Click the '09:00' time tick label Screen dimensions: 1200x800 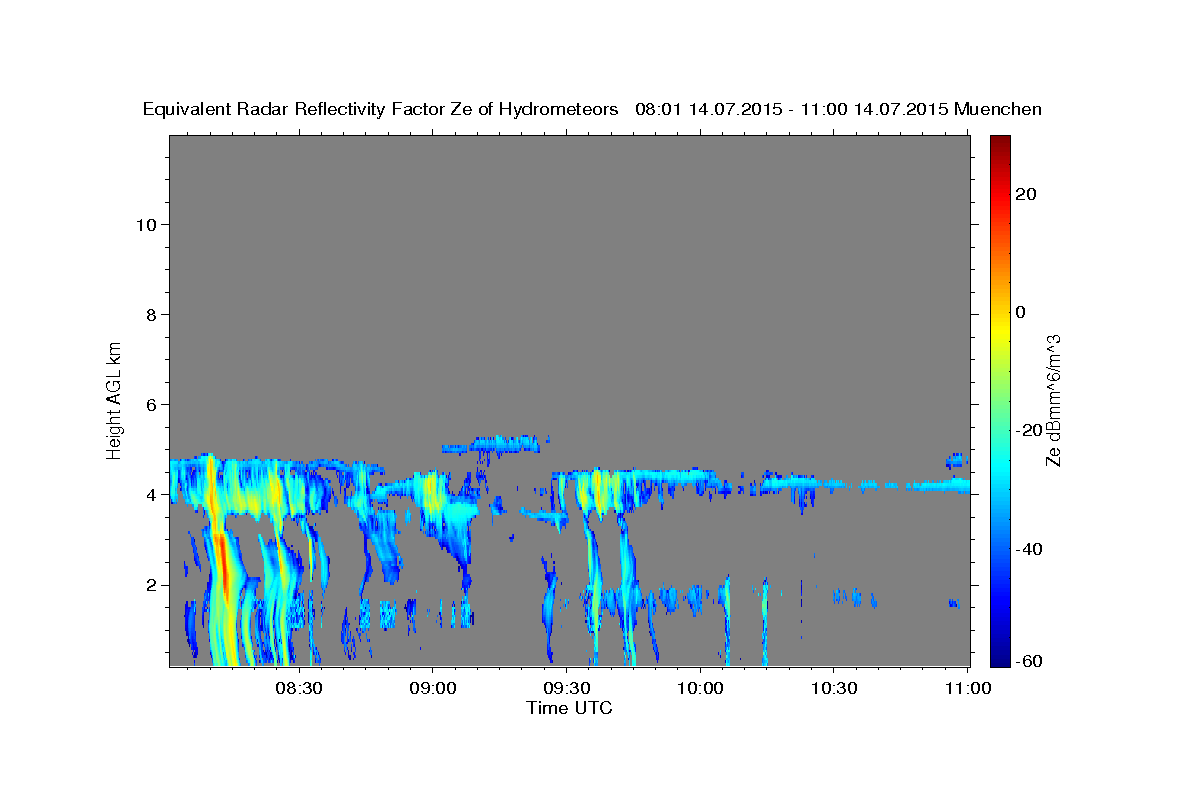tap(432, 688)
